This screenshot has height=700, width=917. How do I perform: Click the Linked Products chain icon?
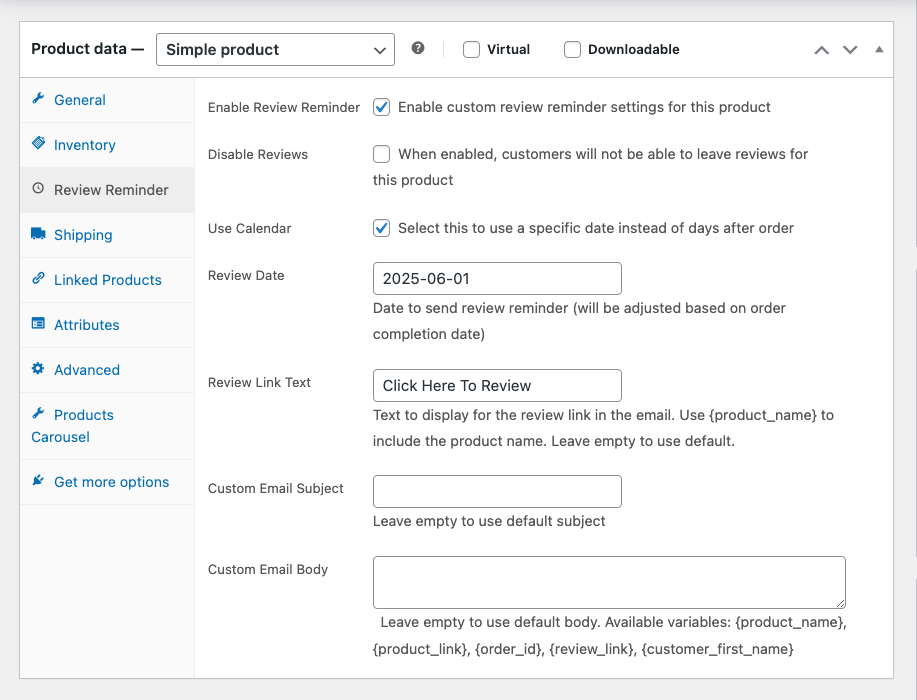(x=38, y=279)
